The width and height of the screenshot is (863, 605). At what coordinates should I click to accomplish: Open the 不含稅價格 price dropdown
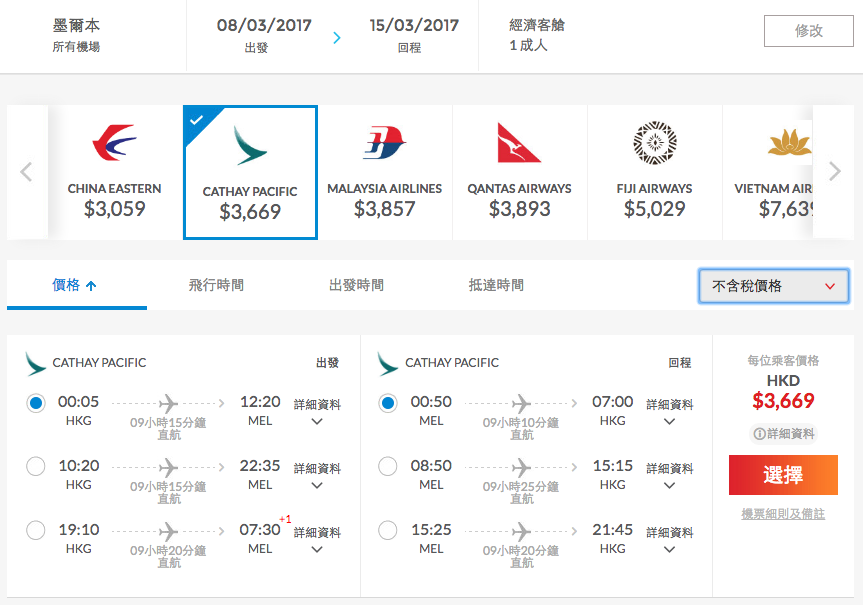click(x=773, y=286)
